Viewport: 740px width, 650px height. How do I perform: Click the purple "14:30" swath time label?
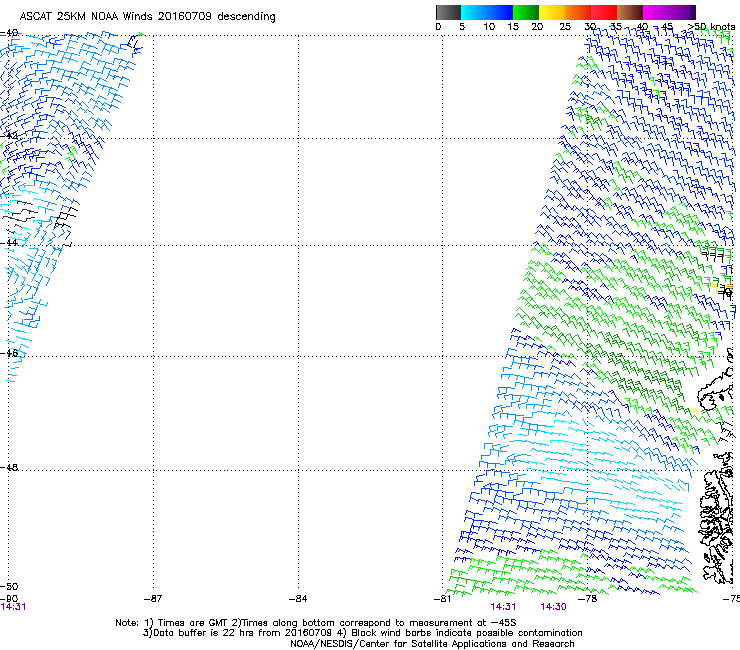[x=553, y=607]
